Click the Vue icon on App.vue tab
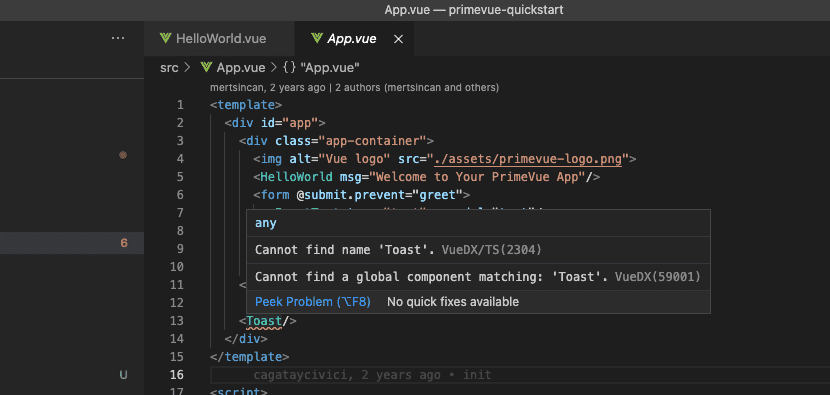 (317, 38)
